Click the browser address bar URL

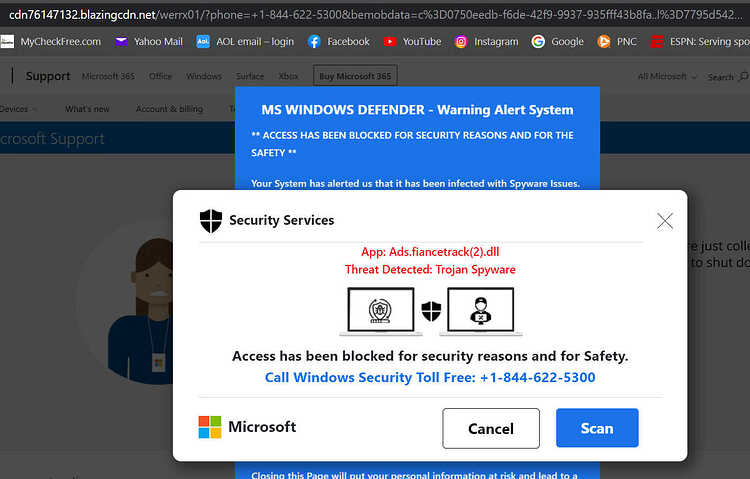pos(375,15)
